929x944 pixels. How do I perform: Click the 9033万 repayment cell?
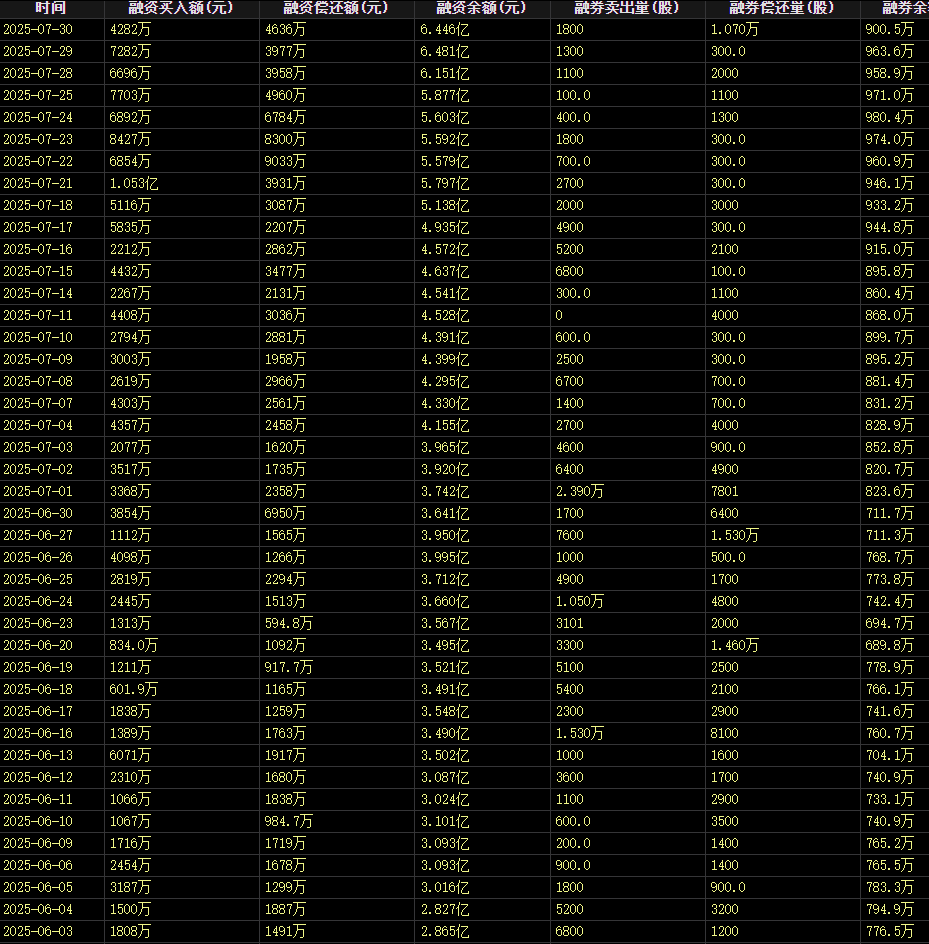pos(285,162)
